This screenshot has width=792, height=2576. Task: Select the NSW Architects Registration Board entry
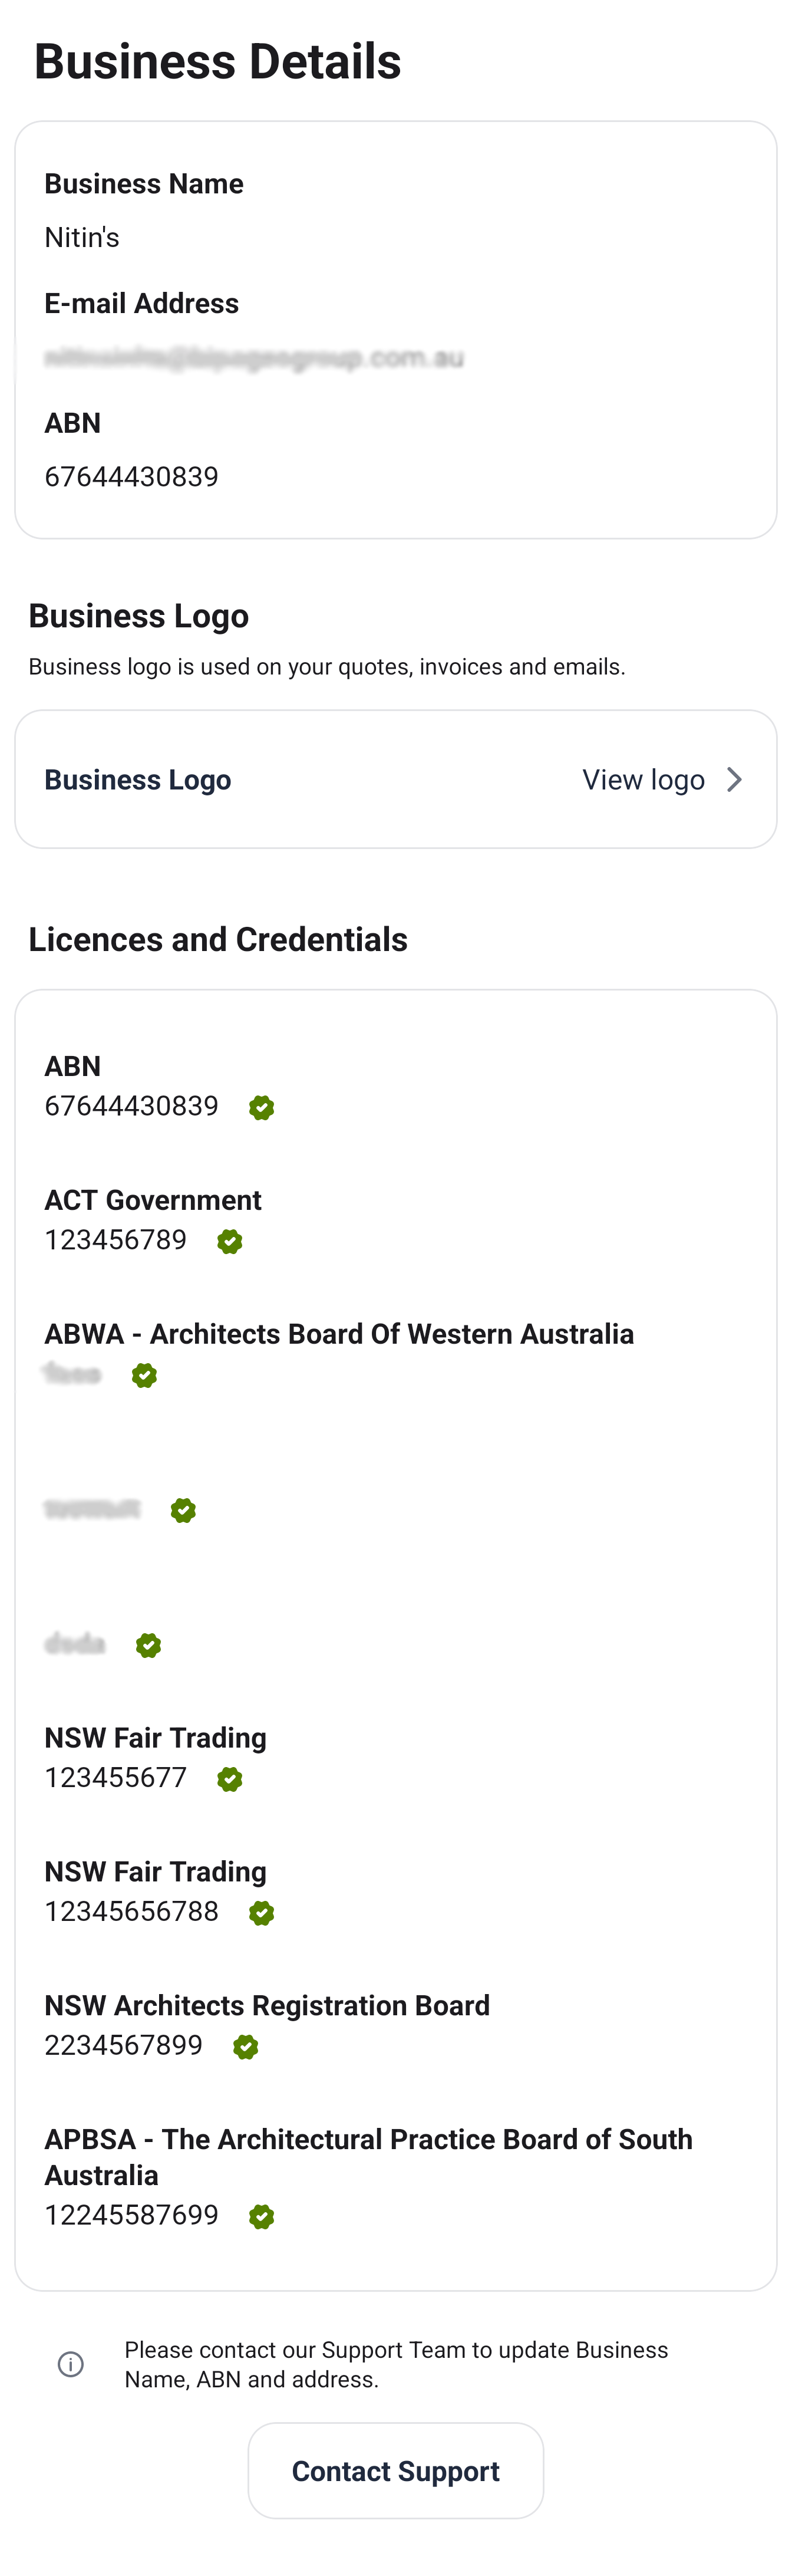(x=267, y=2006)
